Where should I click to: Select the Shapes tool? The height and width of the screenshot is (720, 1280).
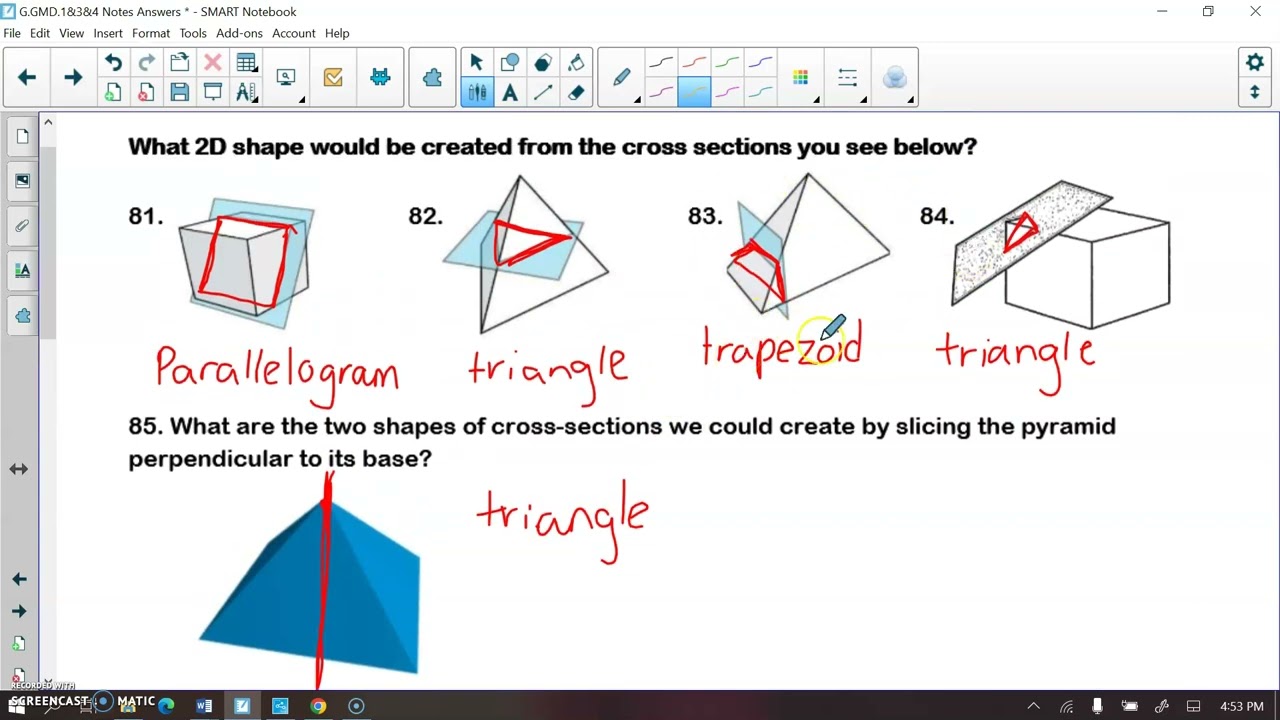[510, 63]
